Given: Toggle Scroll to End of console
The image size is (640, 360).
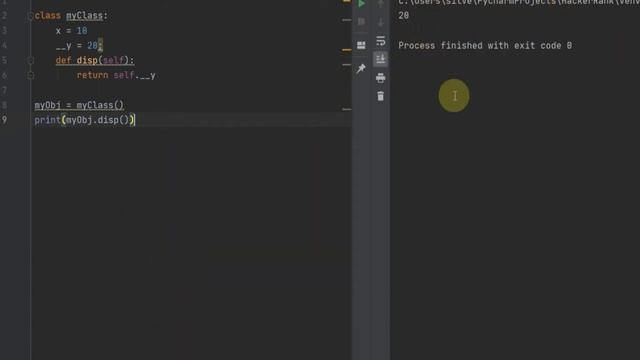Looking at the screenshot, I should click(x=380, y=59).
